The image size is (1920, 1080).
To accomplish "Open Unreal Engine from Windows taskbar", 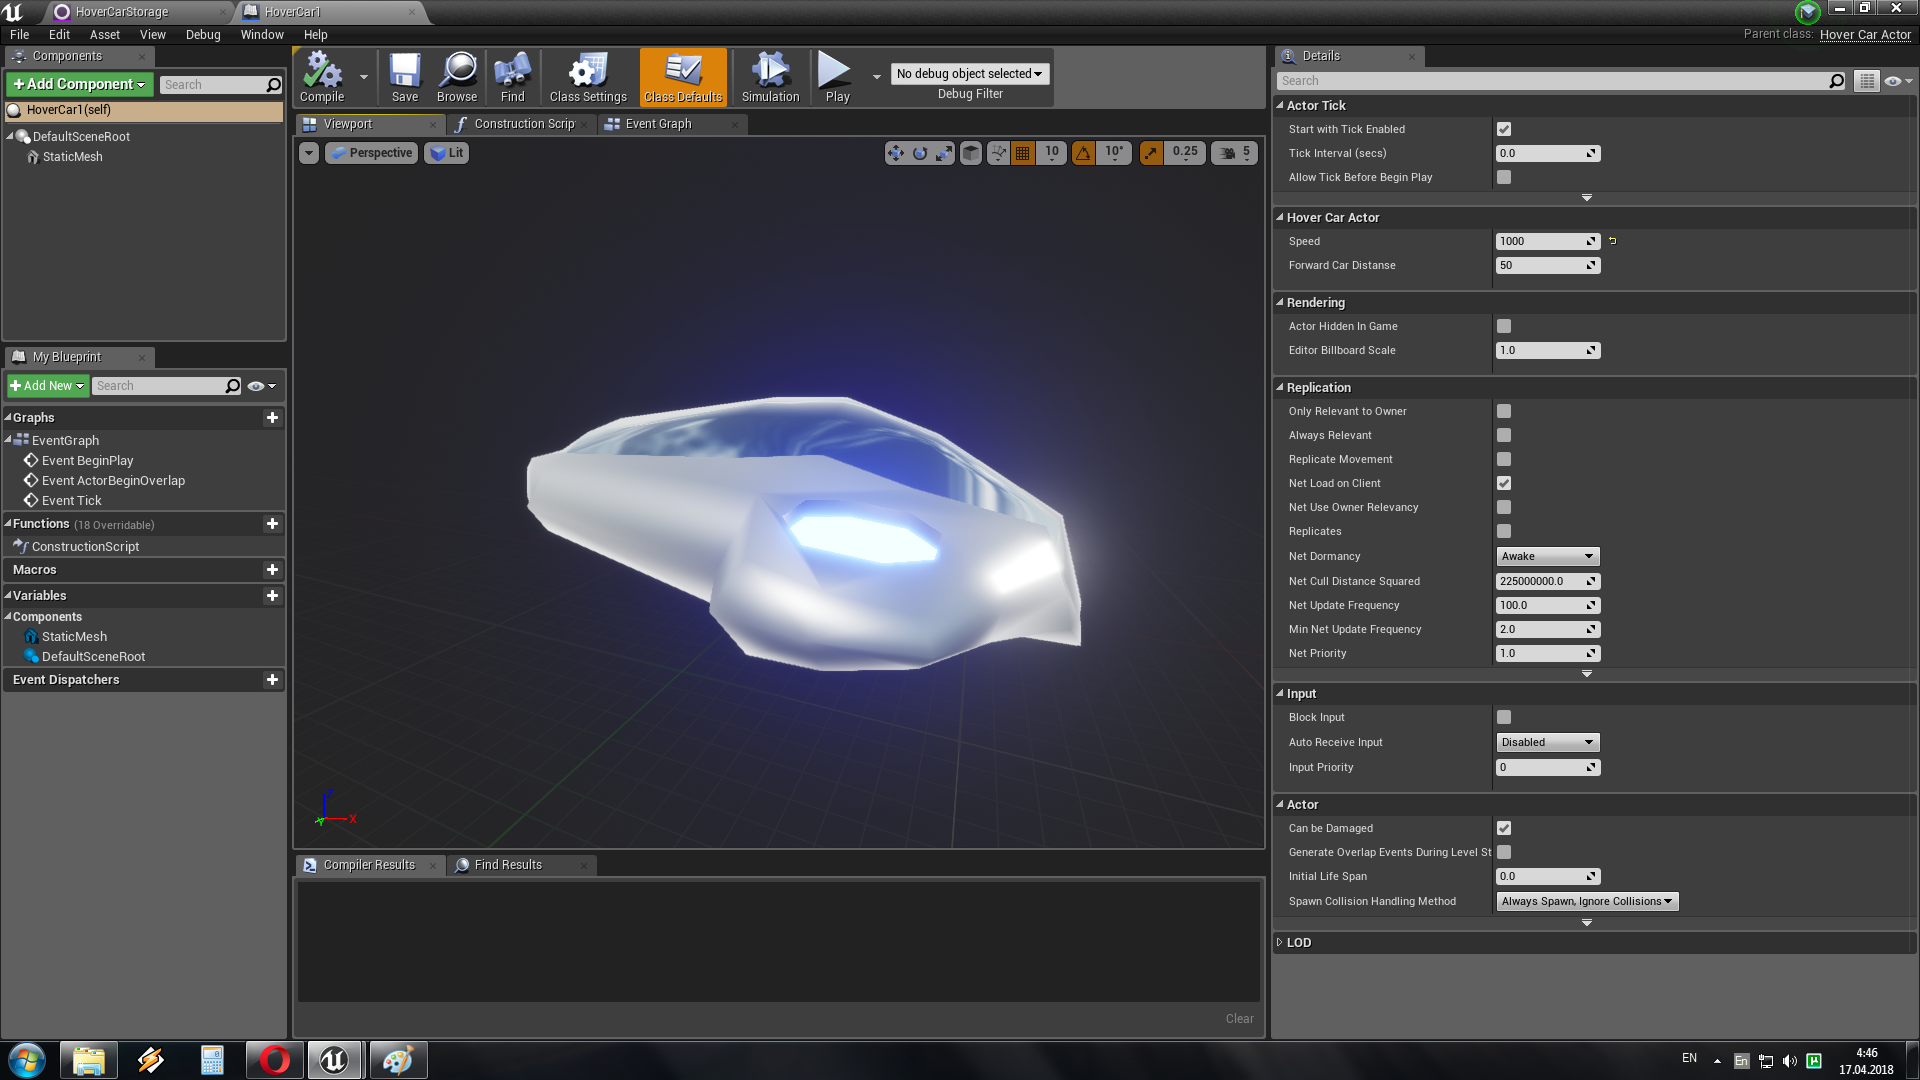I will coord(334,1060).
